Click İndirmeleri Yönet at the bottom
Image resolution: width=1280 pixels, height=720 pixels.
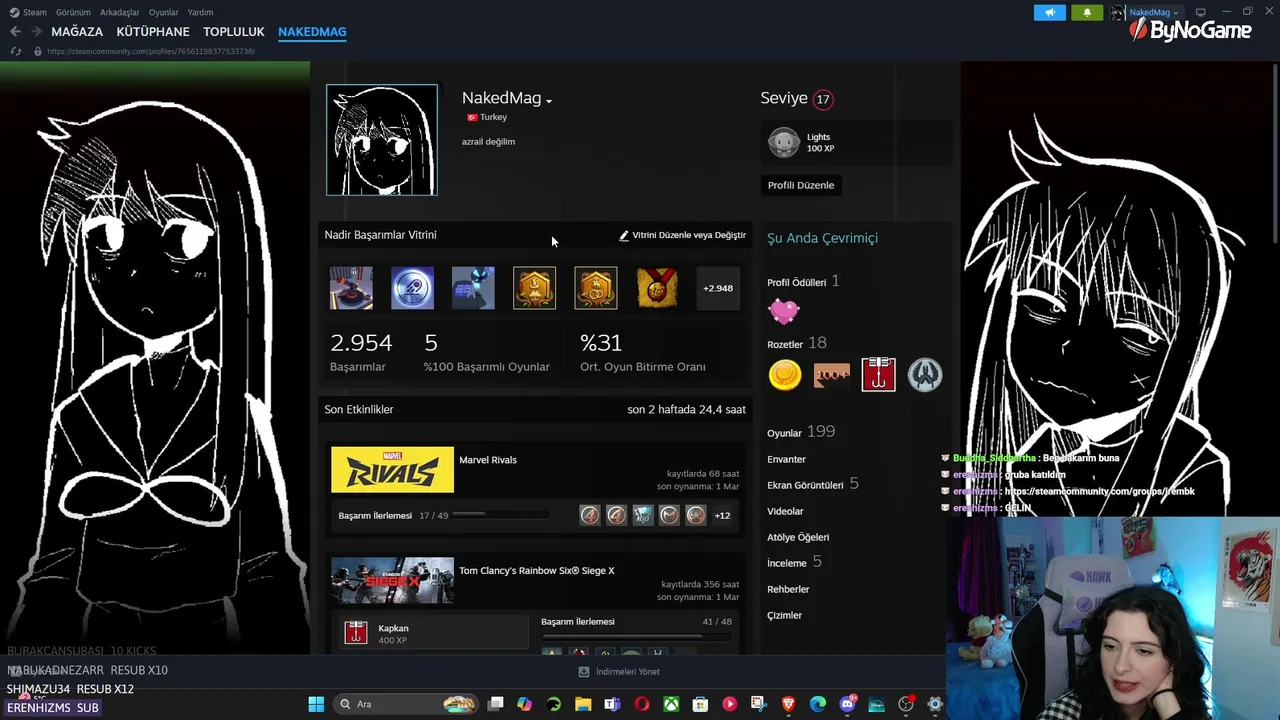tap(619, 672)
